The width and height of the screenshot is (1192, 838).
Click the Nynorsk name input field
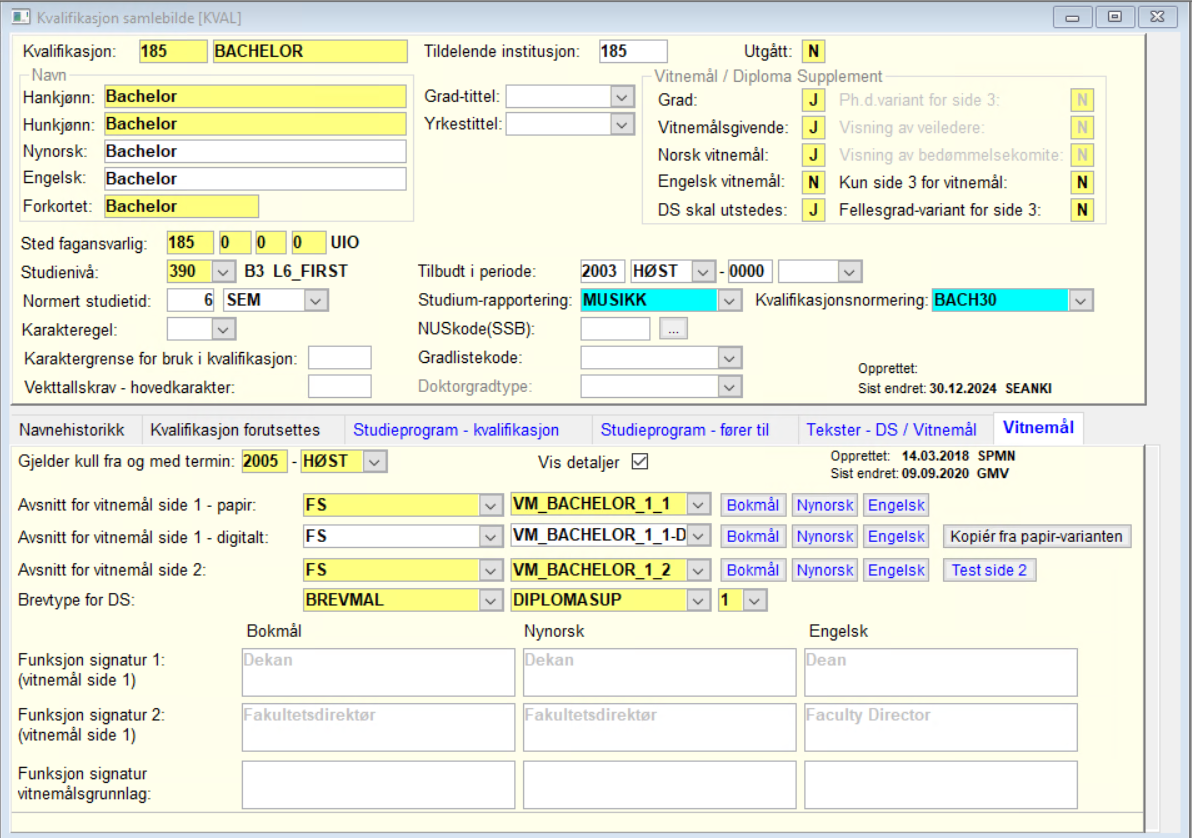tap(255, 151)
